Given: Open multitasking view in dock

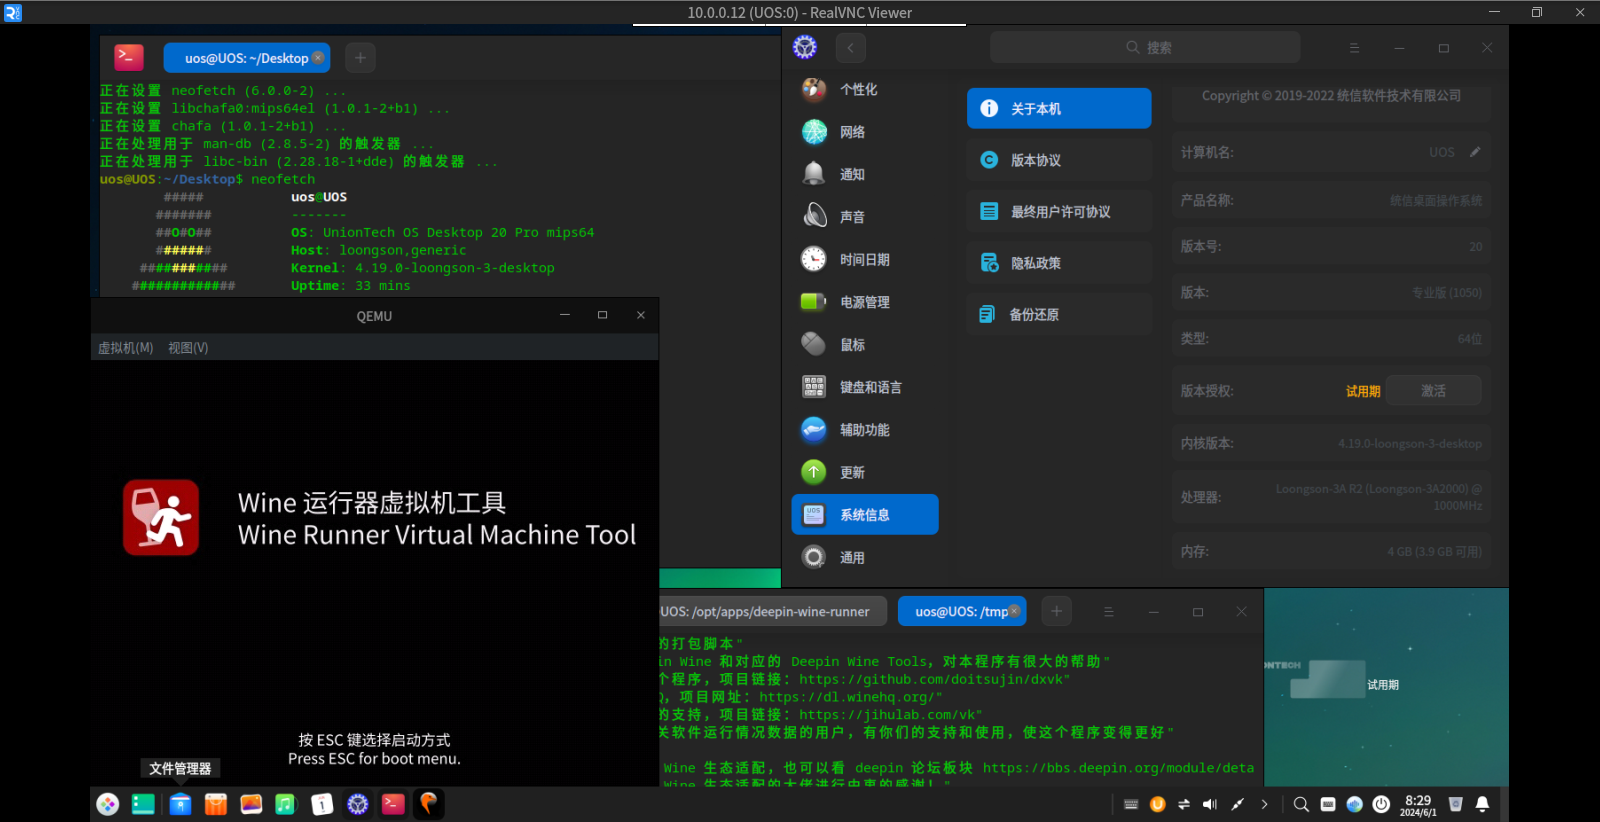Looking at the screenshot, I should (x=144, y=804).
